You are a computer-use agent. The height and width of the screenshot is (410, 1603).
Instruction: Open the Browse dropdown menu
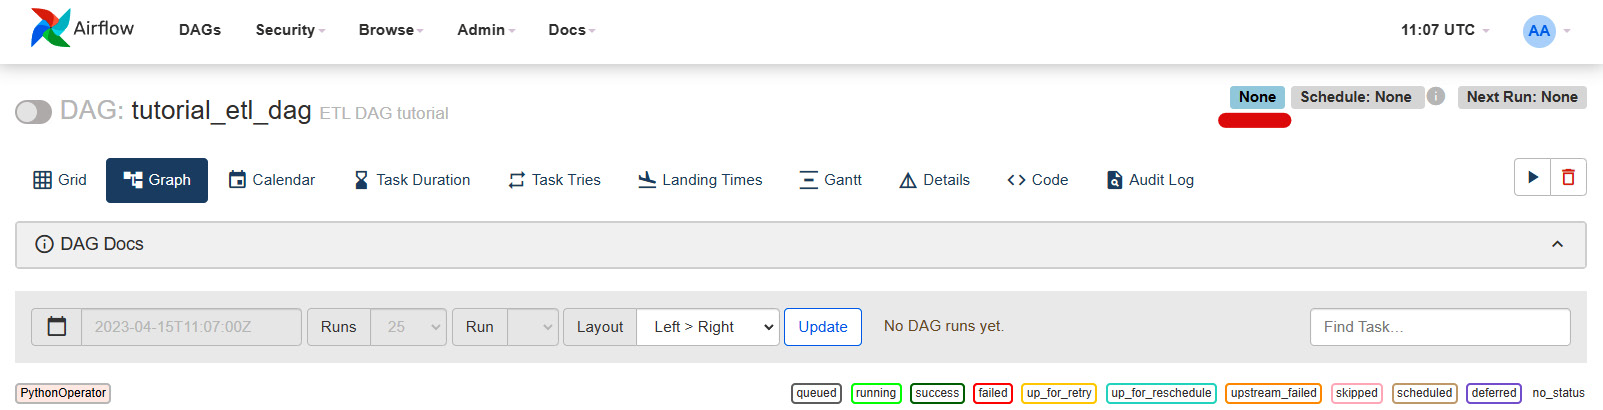tap(391, 30)
